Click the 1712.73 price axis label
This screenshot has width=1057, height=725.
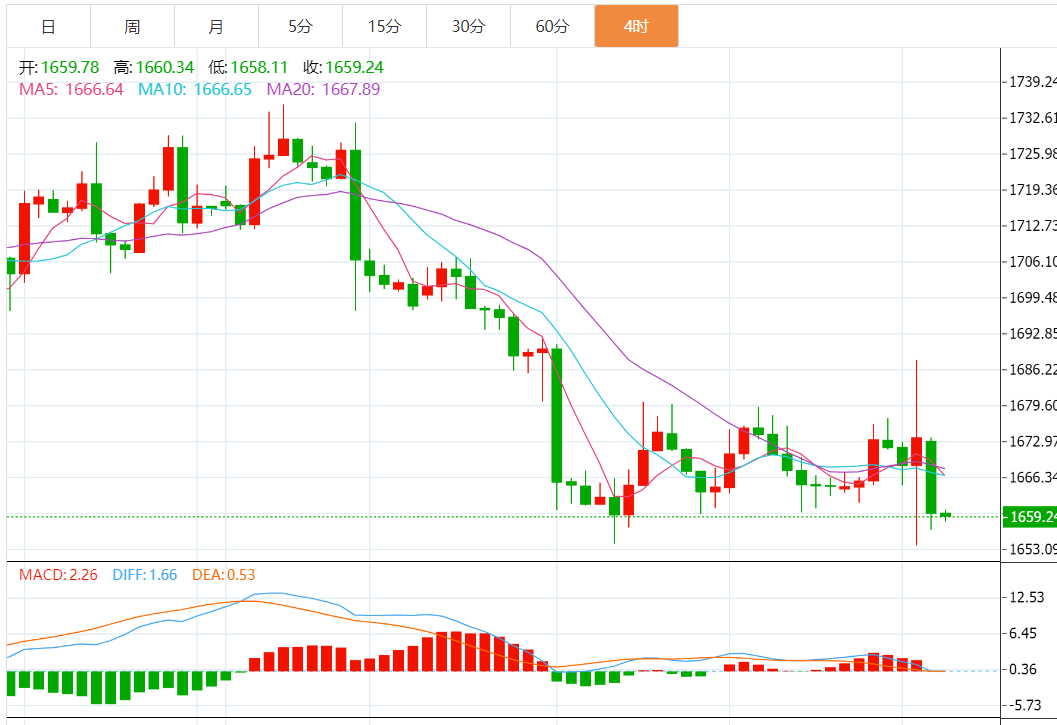coord(1032,225)
